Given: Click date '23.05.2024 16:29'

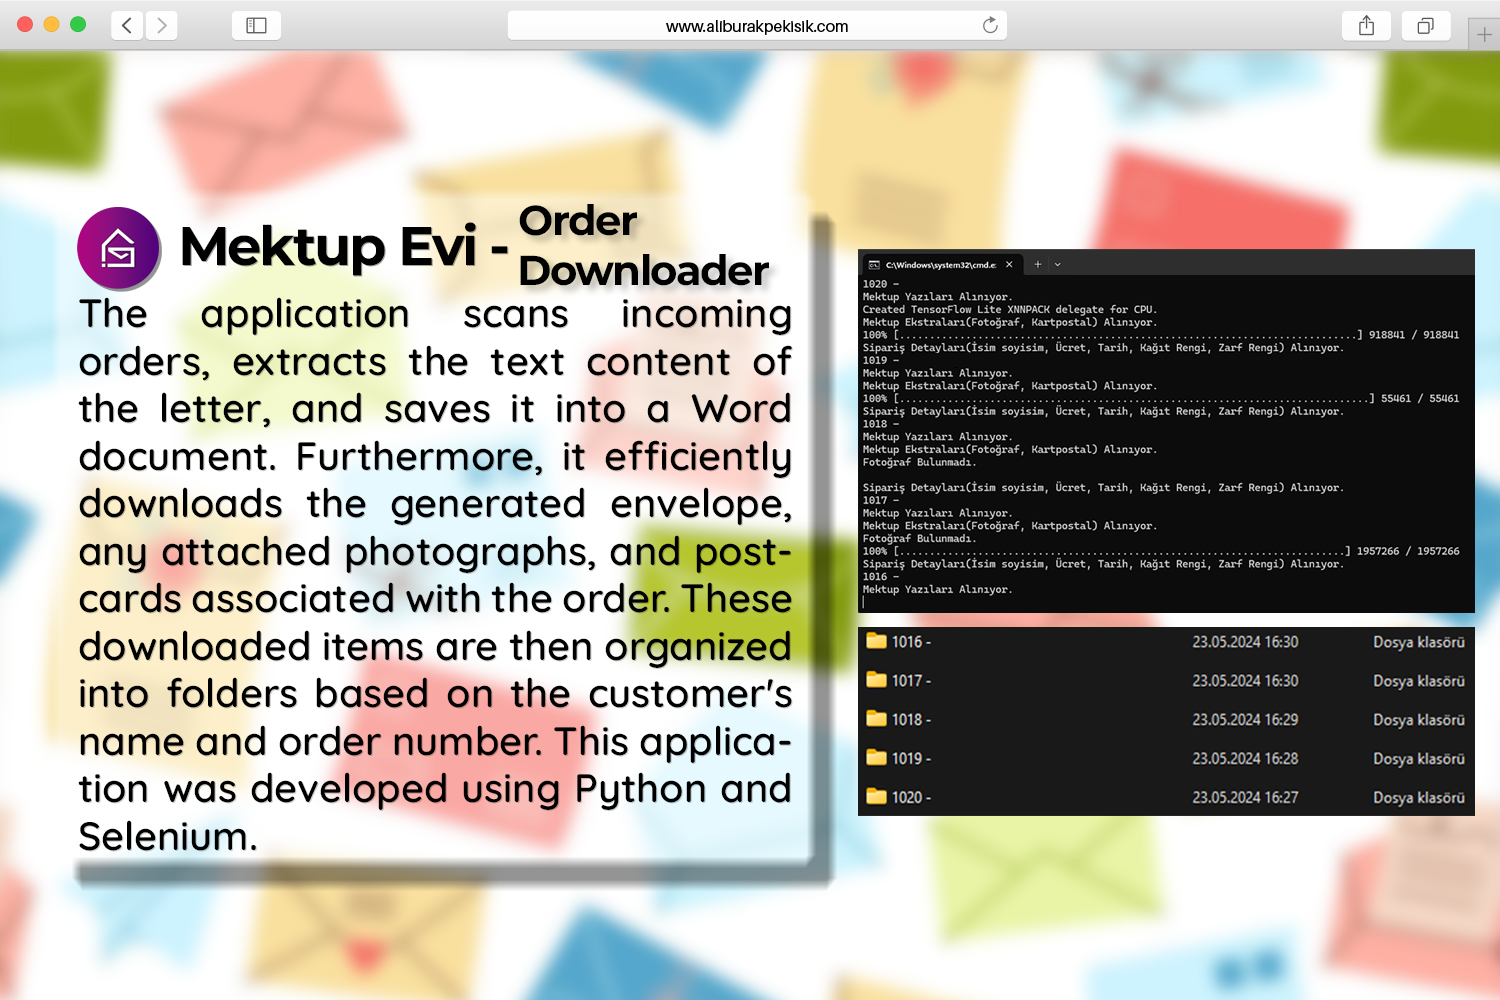Looking at the screenshot, I should [x=1245, y=720].
